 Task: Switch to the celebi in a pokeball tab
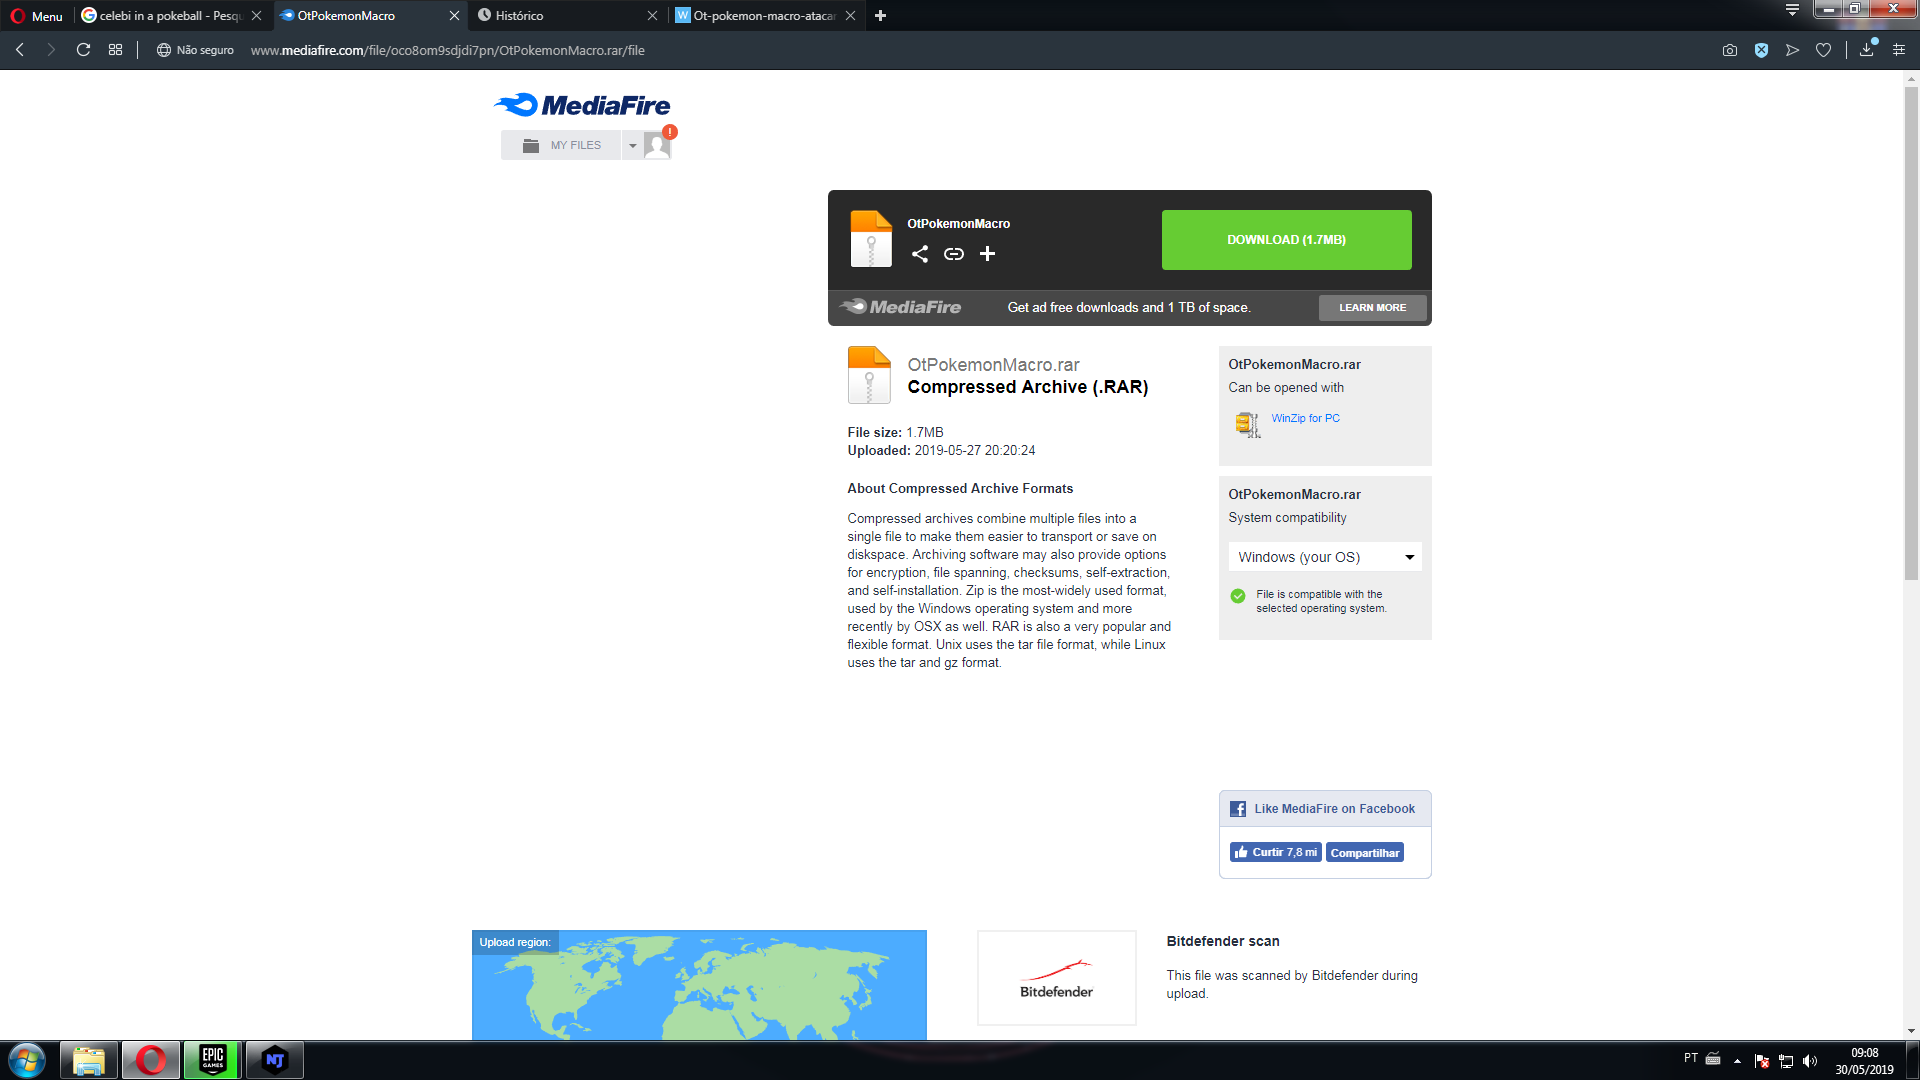coord(170,16)
